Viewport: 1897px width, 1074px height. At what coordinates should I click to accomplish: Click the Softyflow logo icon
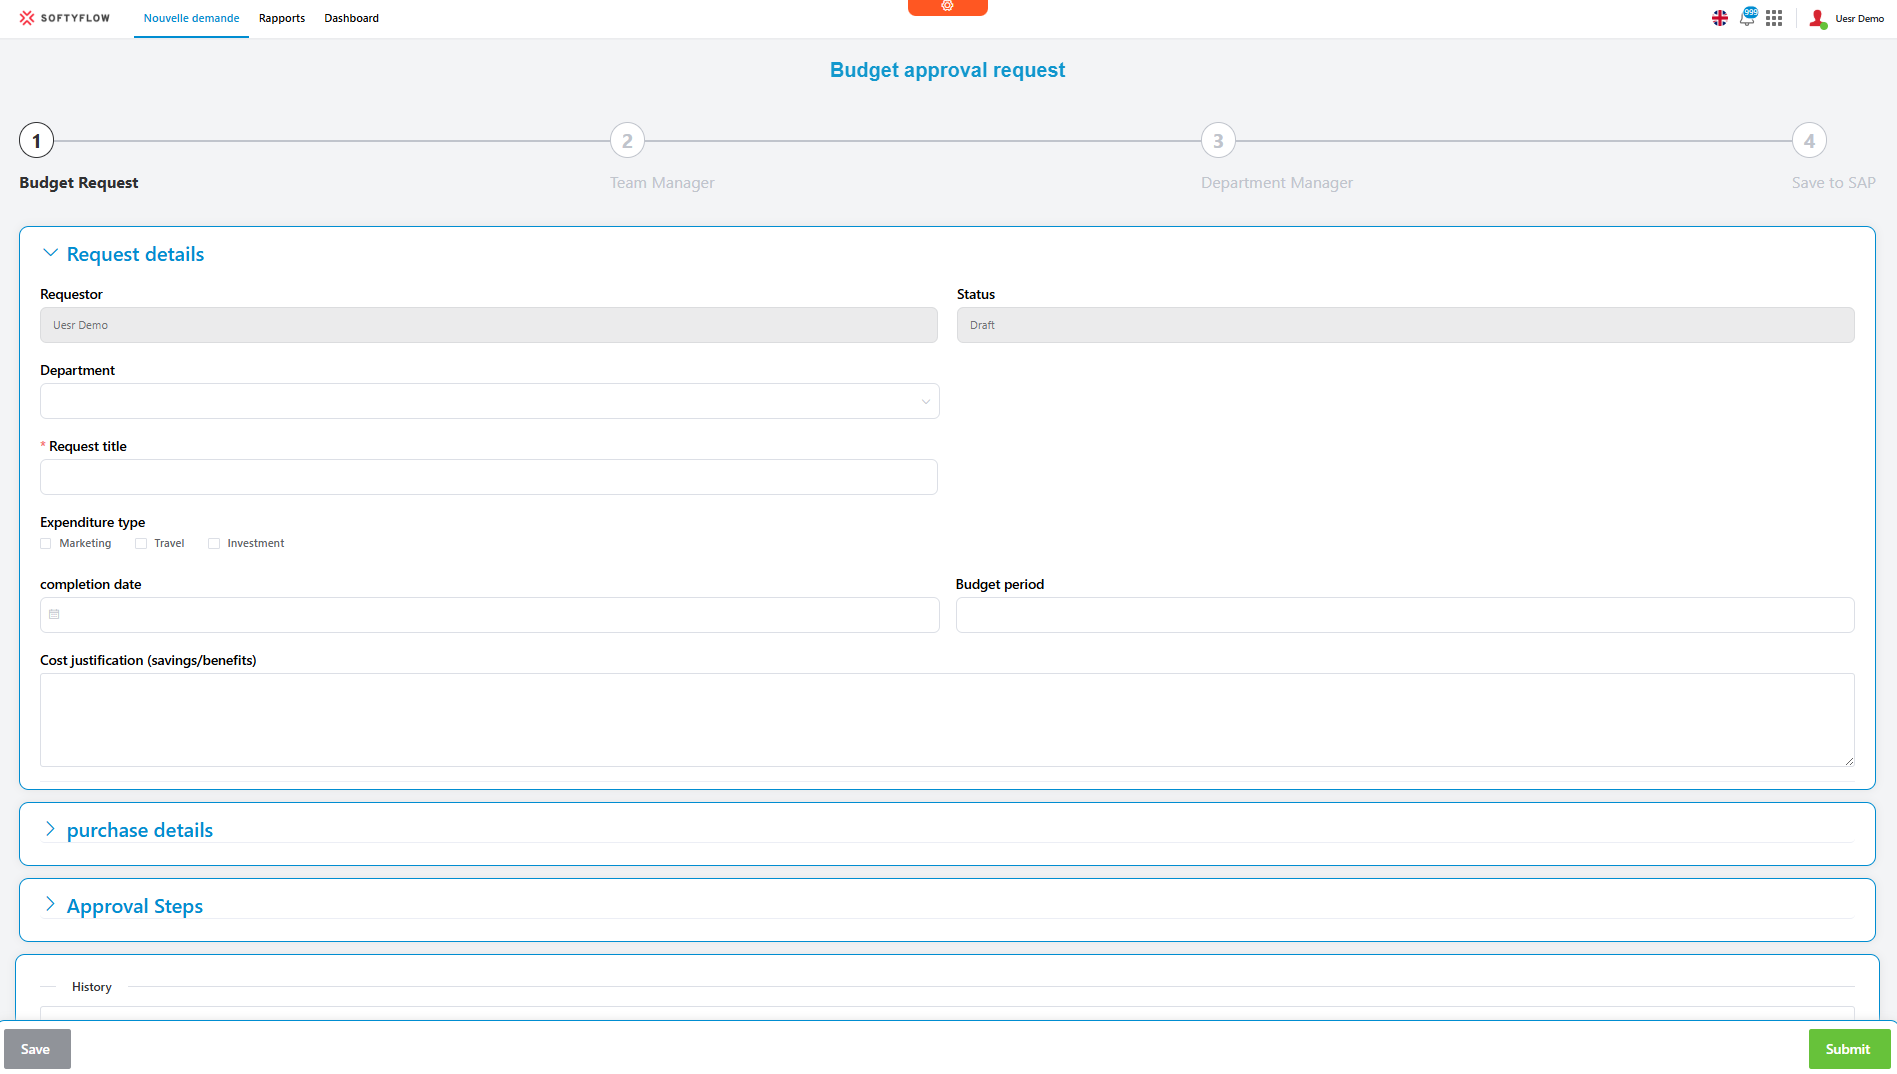[x=27, y=18]
